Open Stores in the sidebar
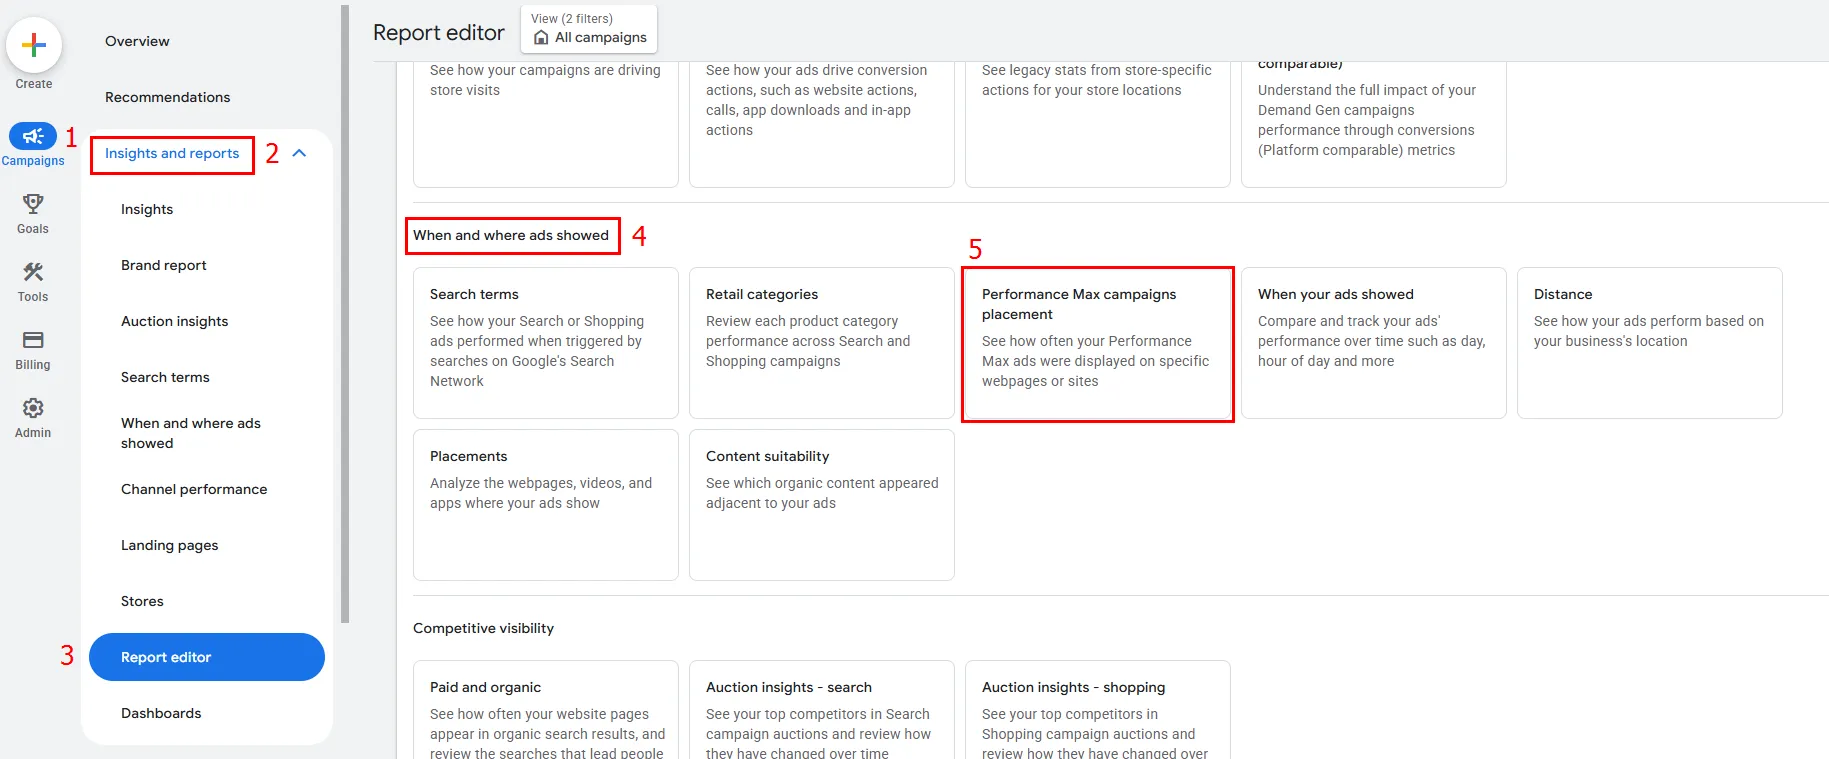The image size is (1829, 759). click(x=142, y=601)
